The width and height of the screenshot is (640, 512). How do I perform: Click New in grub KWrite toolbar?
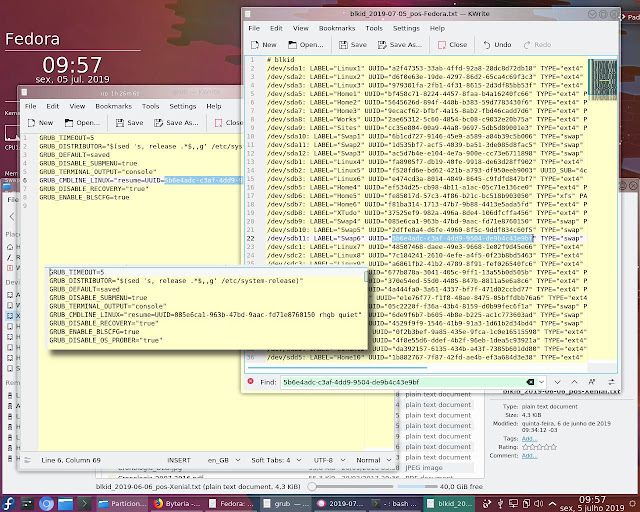point(40,122)
